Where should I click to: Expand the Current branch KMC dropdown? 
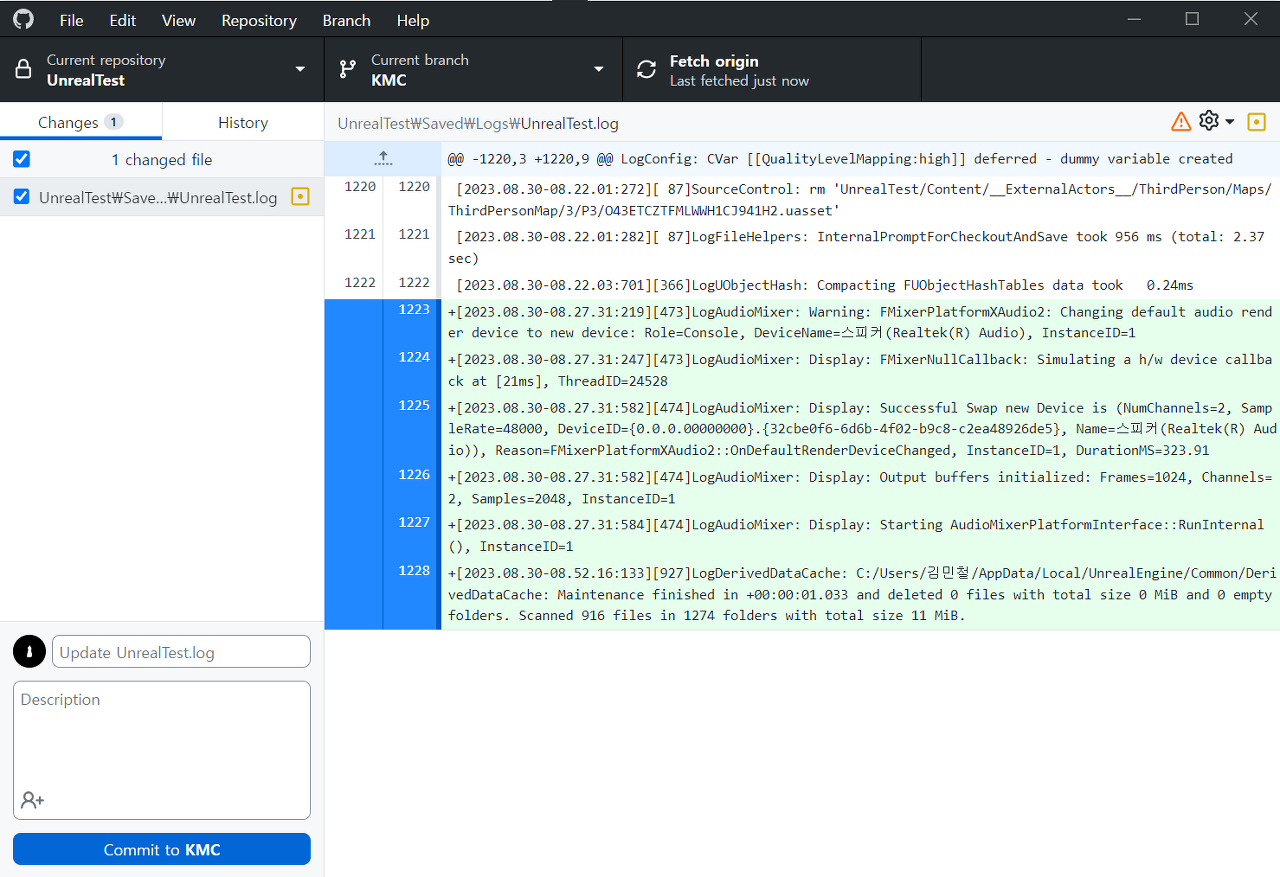coord(473,70)
